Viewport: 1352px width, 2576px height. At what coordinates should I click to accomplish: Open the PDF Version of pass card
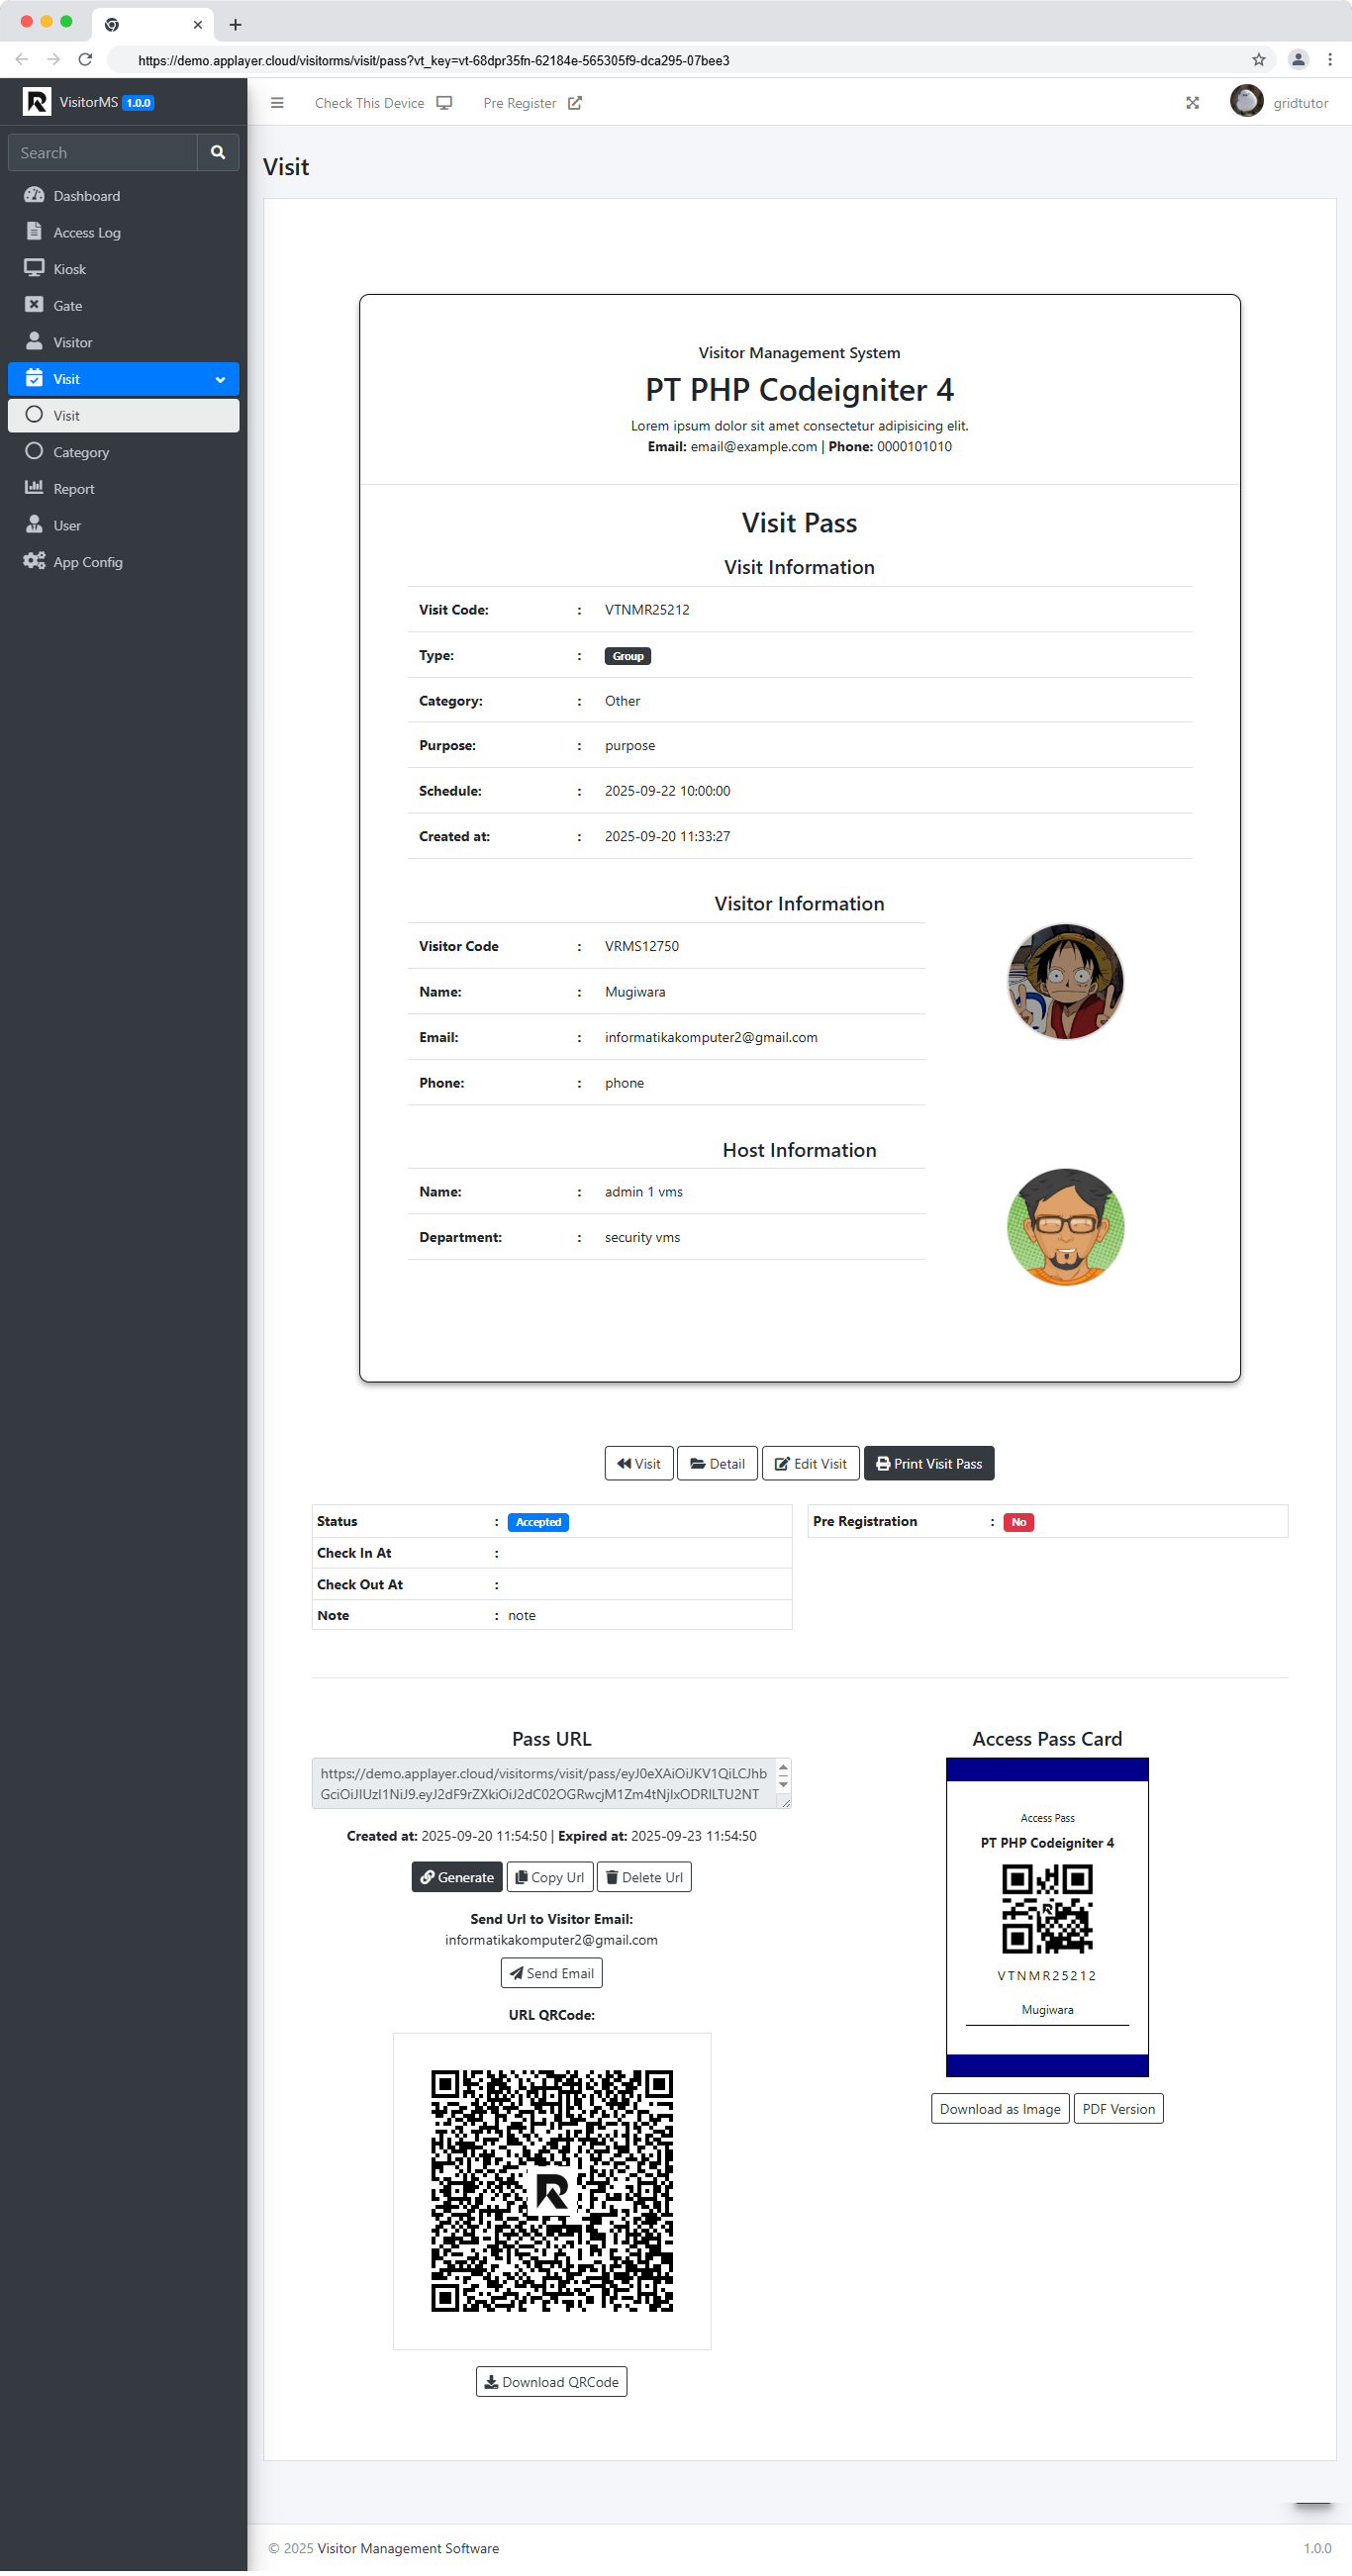(x=1118, y=2110)
